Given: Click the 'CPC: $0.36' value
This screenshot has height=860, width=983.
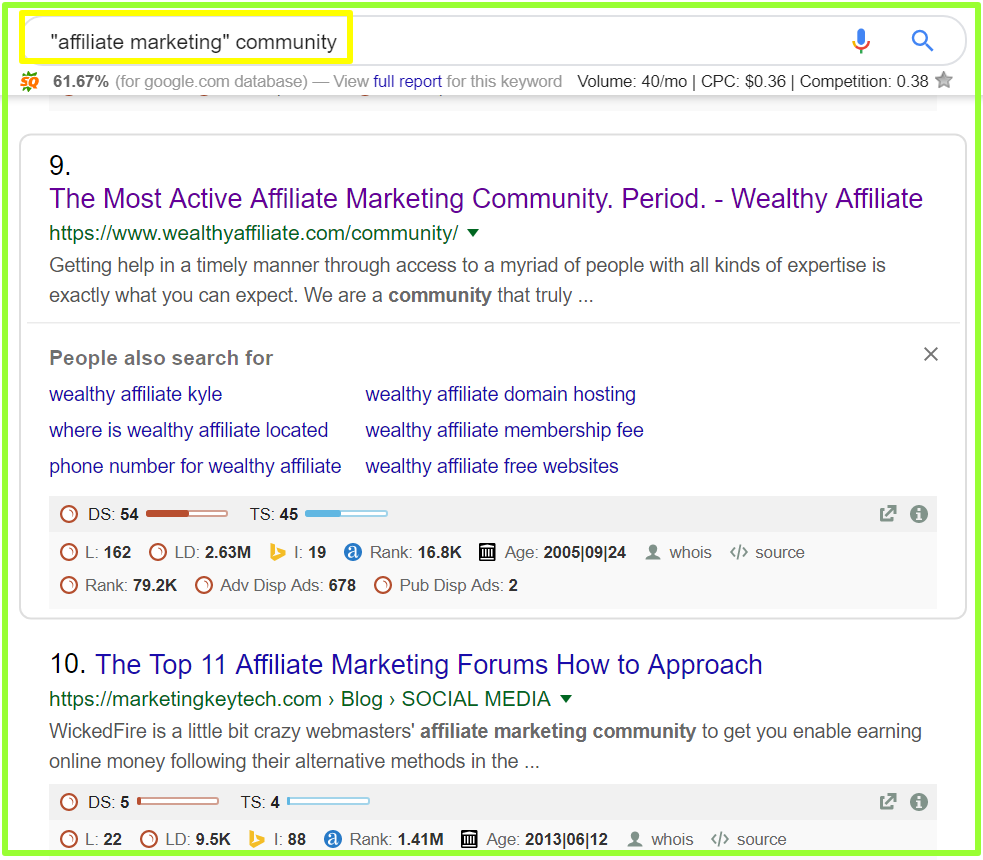Looking at the screenshot, I should 743,81.
